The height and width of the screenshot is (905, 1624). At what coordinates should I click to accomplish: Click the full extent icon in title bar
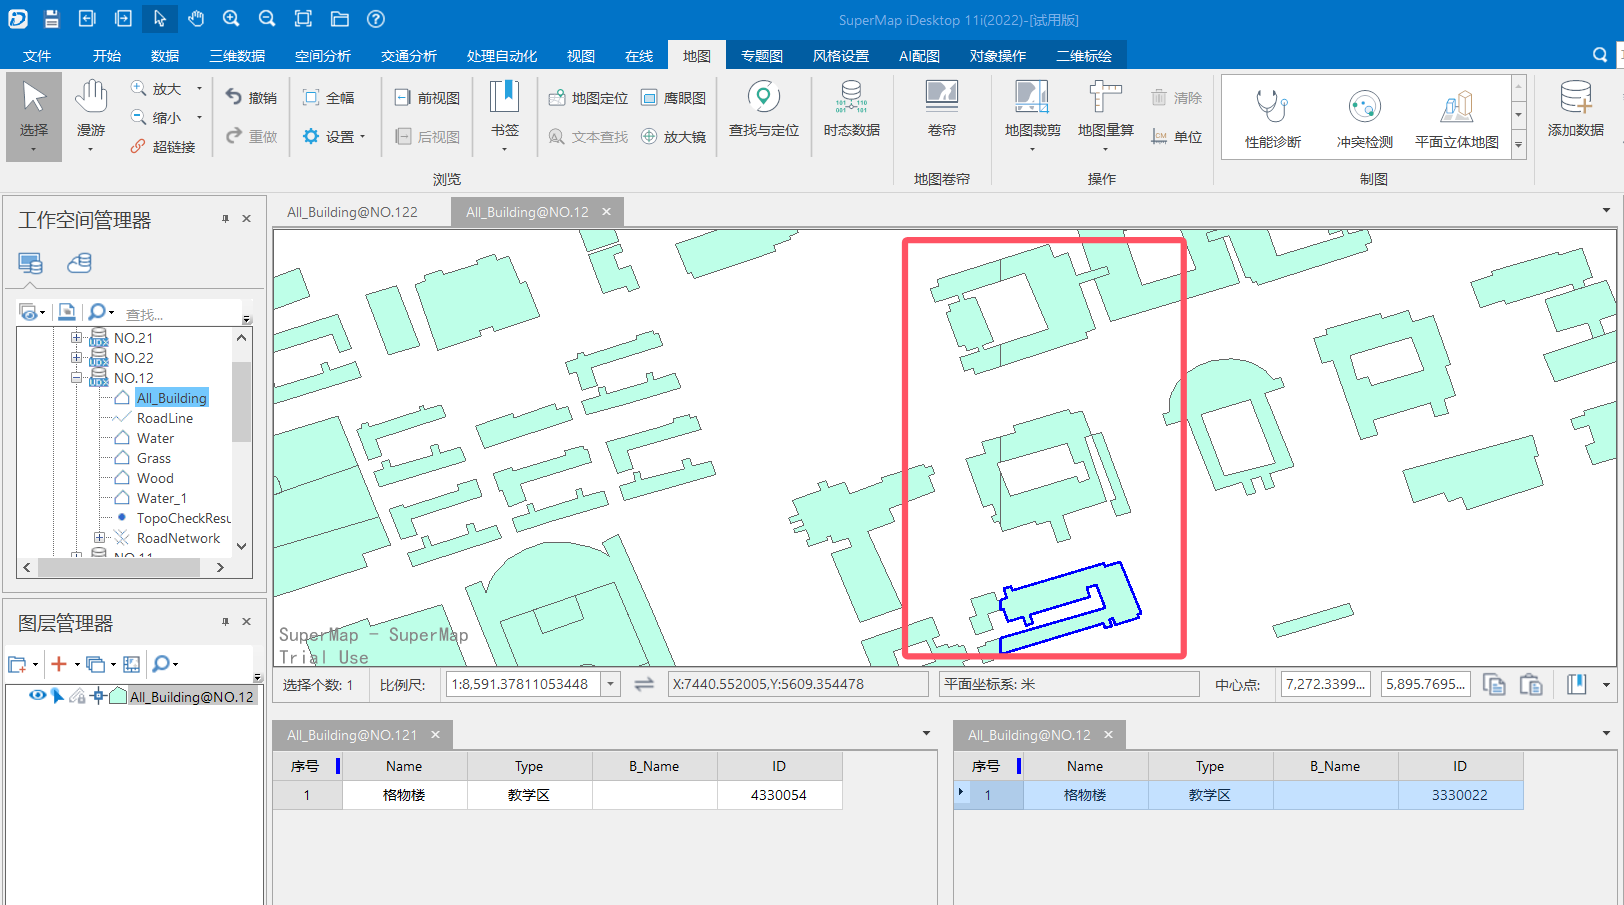click(303, 19)
